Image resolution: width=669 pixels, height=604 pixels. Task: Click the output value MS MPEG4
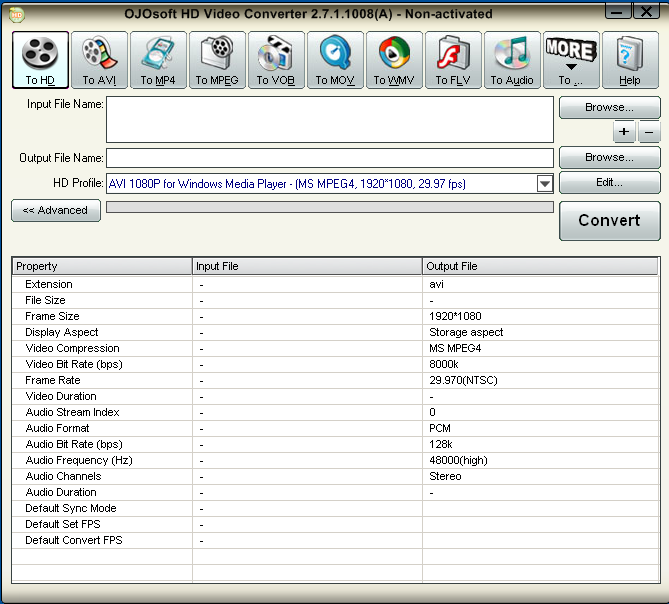[x=455, y=348]
